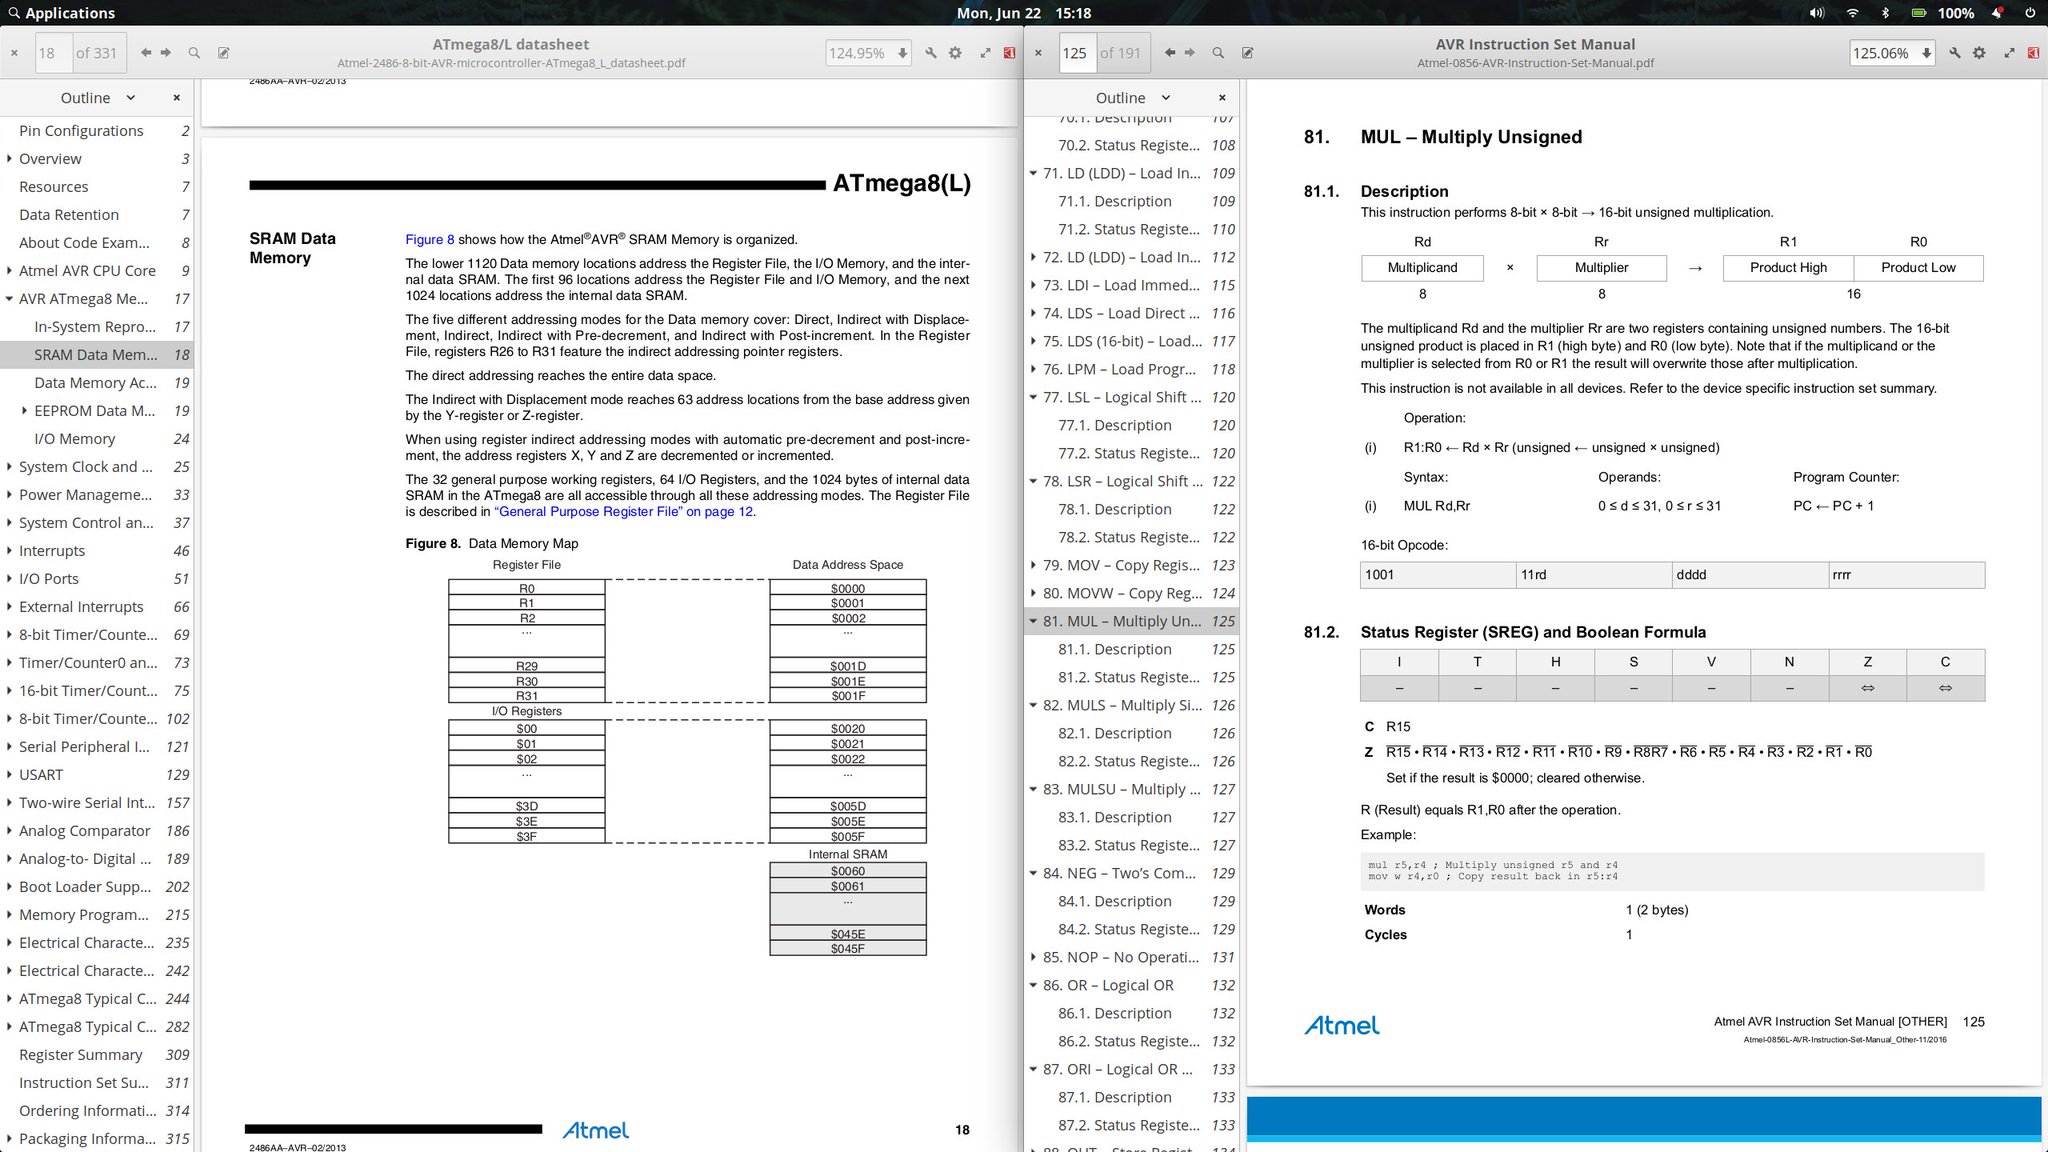The height and width of the screenshot is (1152, 2048).
Task: Open Wi-Fi network indicator
Action: [1852, 13]
